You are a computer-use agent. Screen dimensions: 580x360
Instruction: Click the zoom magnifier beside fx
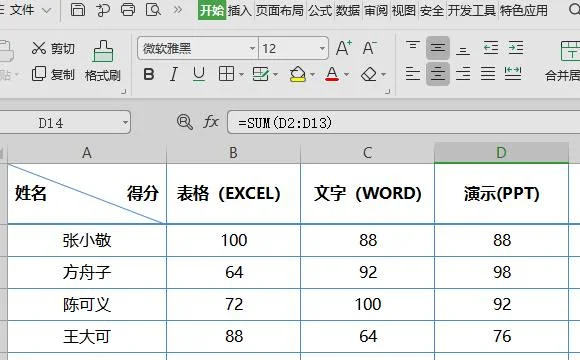click(x=185, y=122)
